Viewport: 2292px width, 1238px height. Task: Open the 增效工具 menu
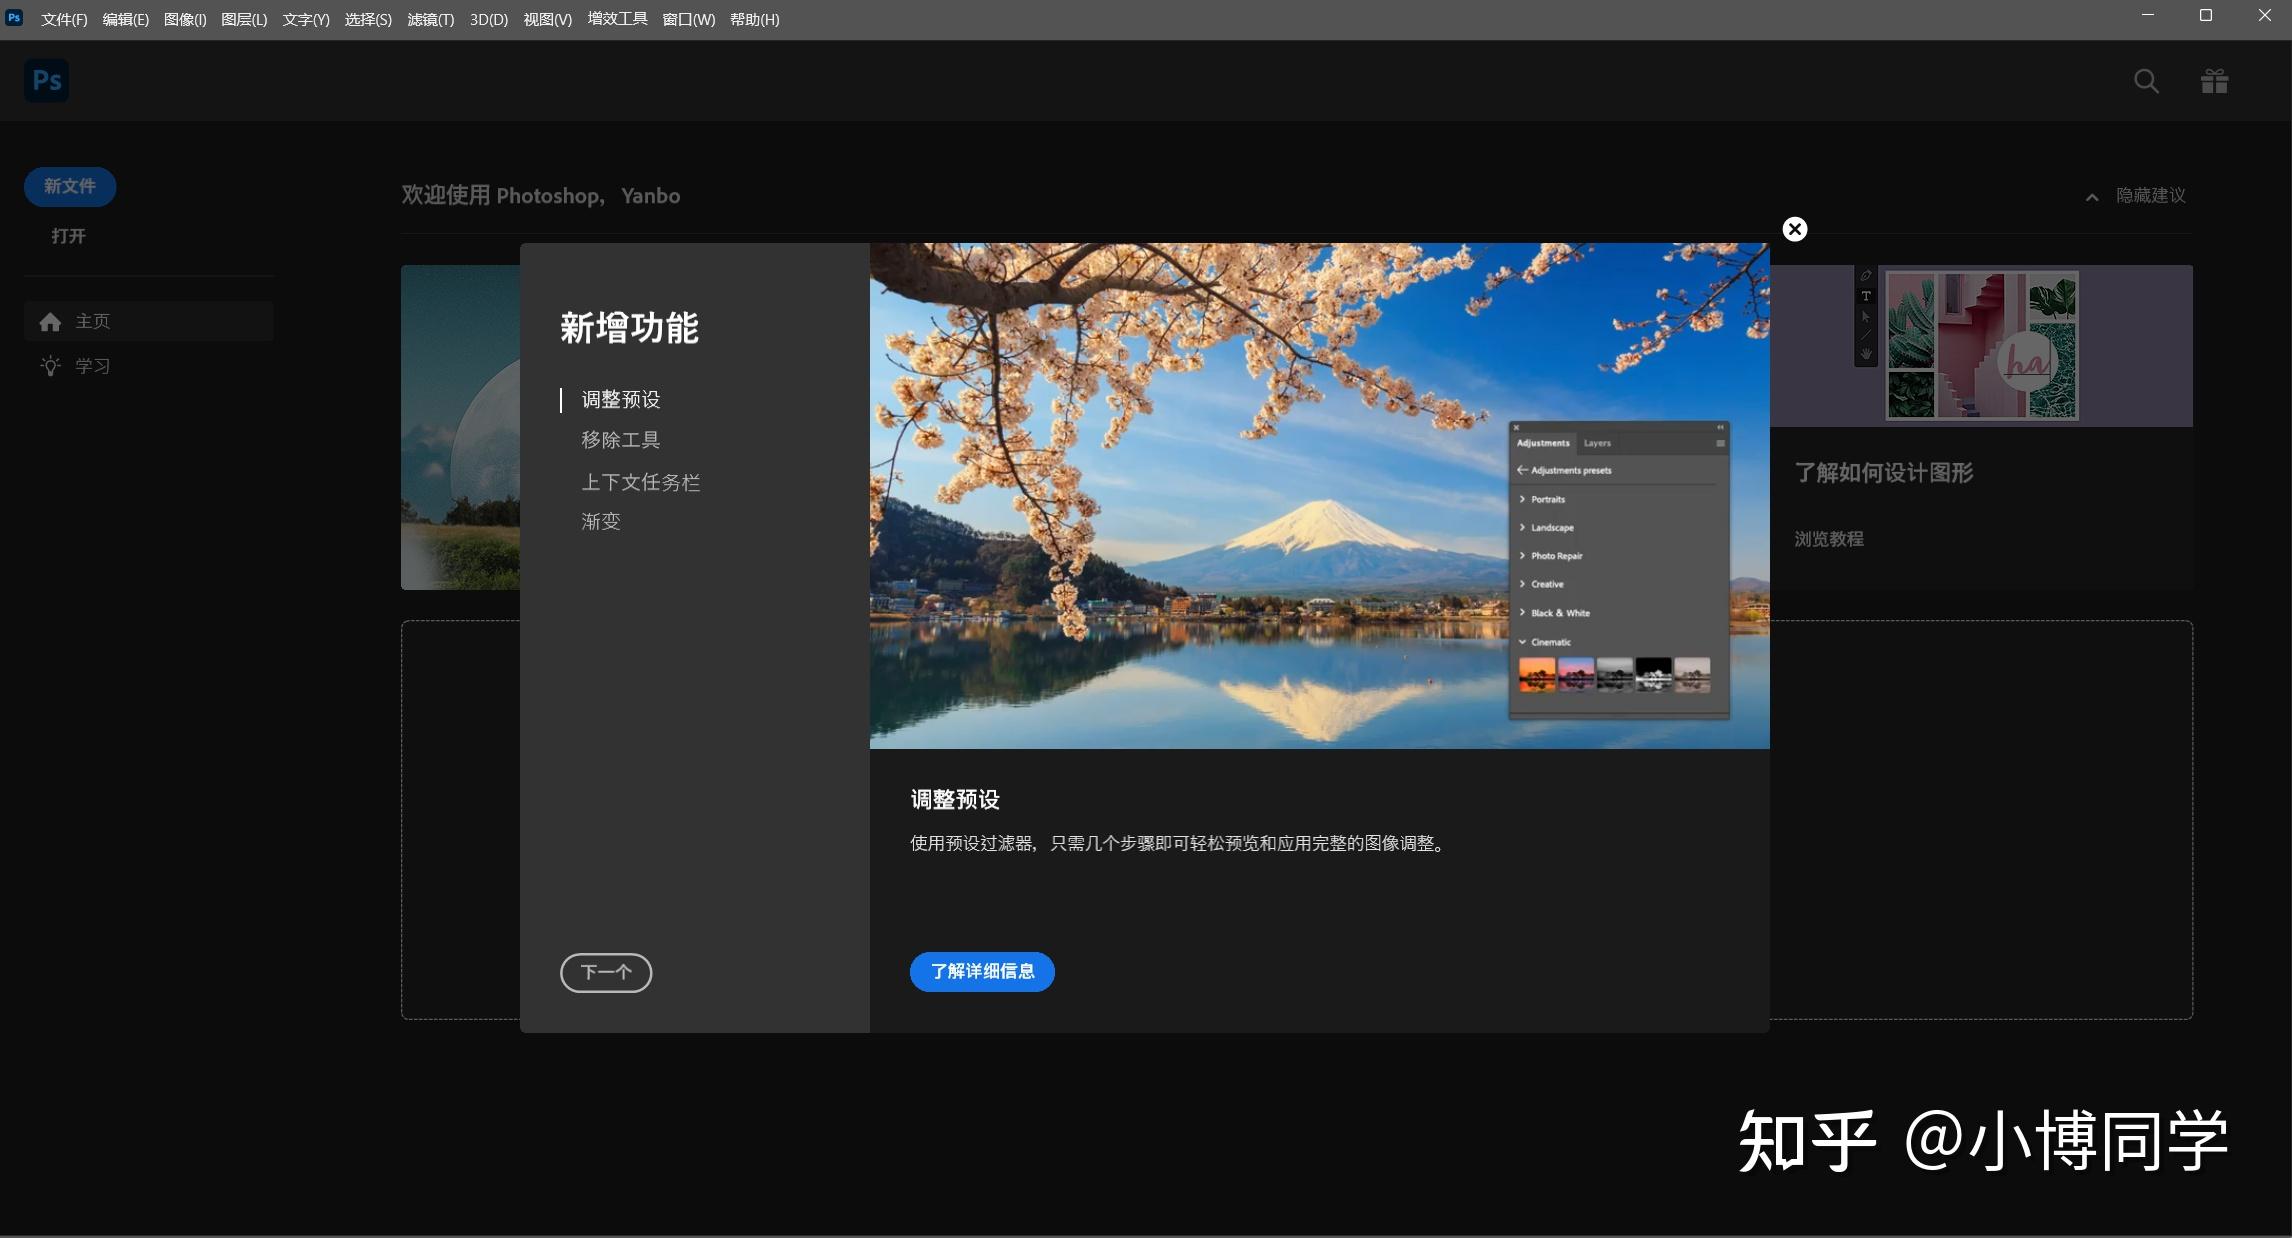[x=617, y=19]
